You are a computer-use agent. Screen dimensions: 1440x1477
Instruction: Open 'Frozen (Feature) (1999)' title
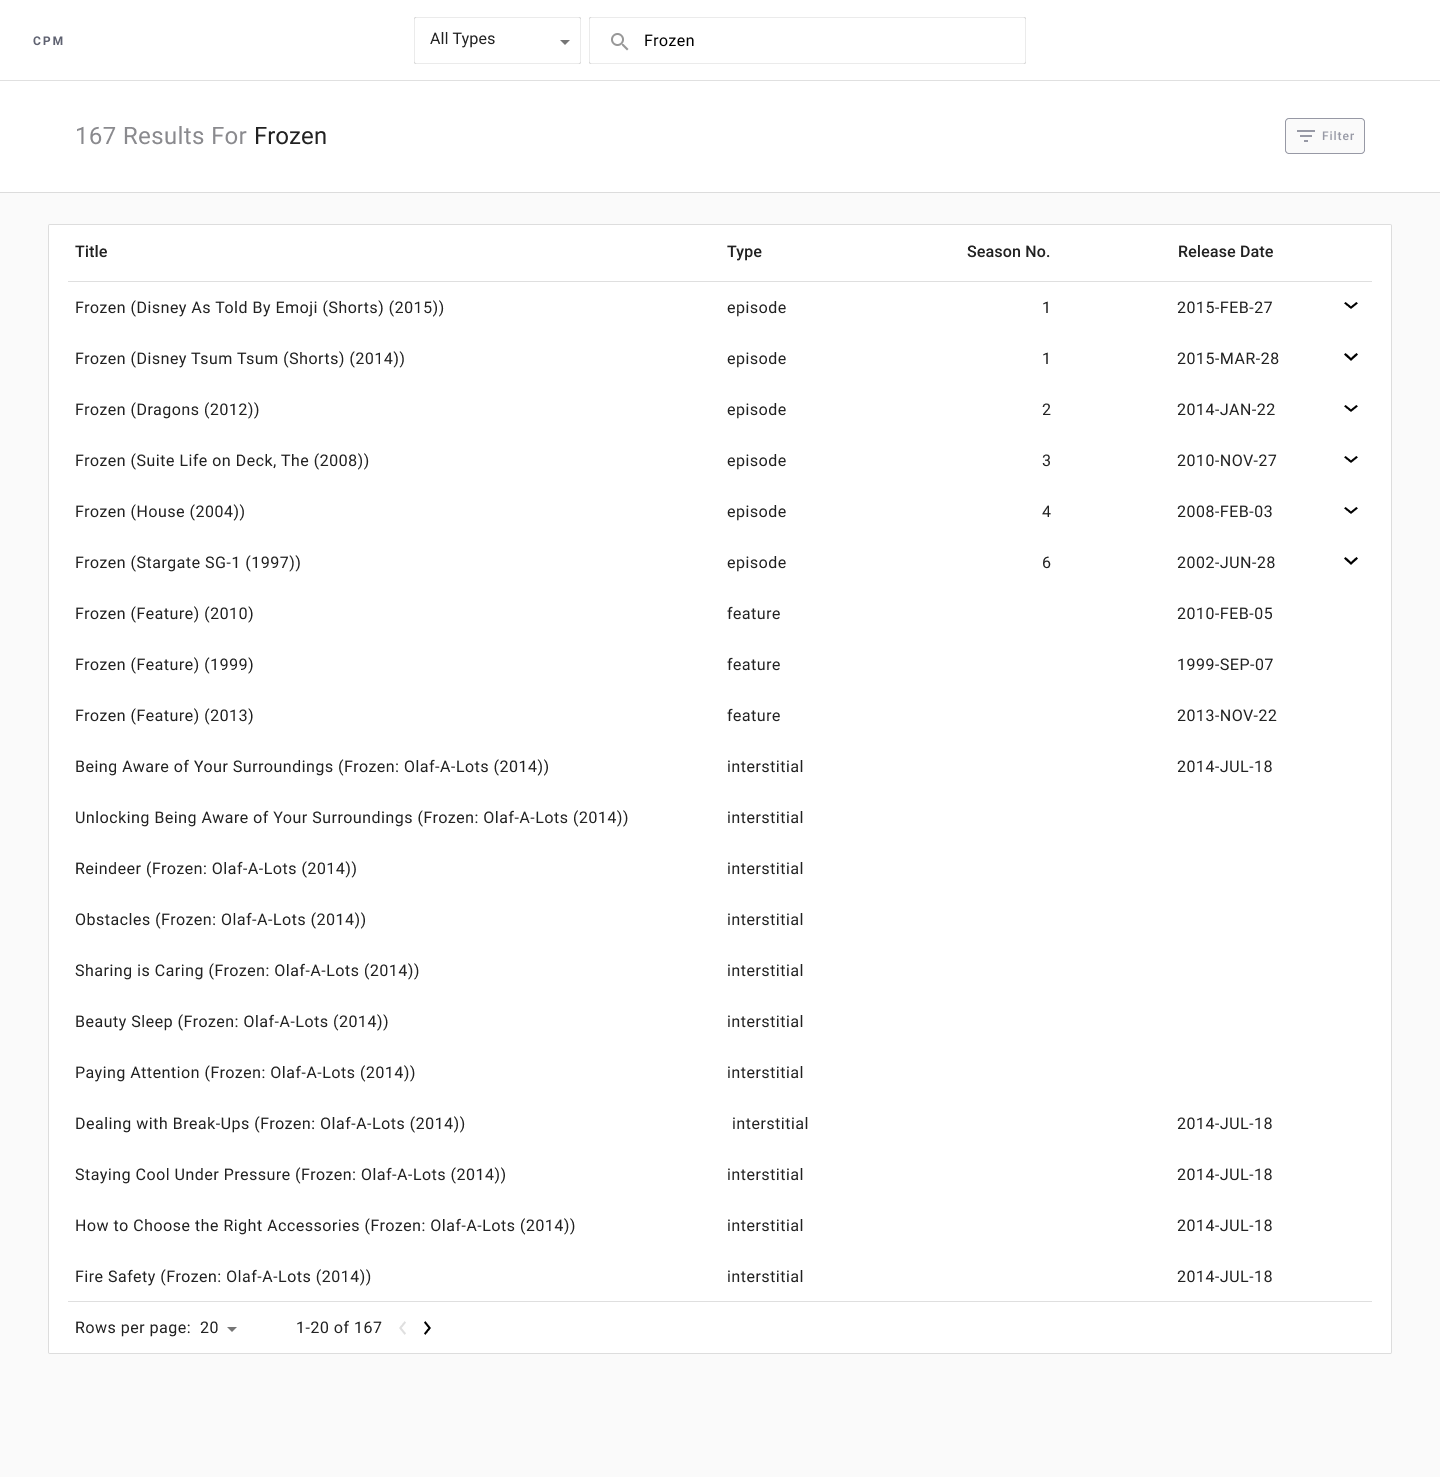click(x=164, y=665)
